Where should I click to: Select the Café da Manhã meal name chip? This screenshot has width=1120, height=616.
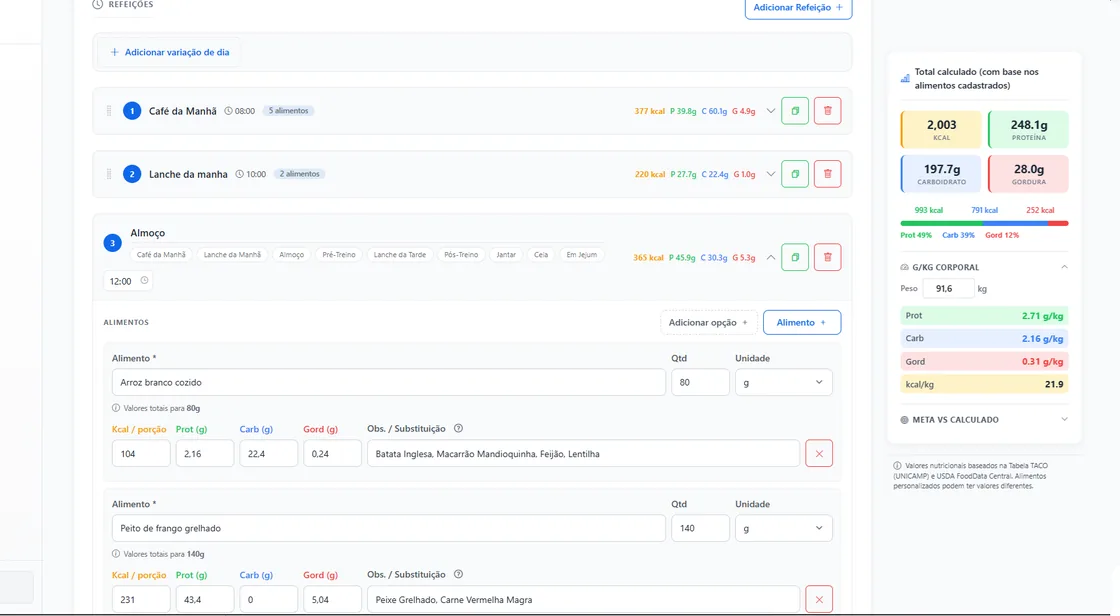(x=161, y=255)
